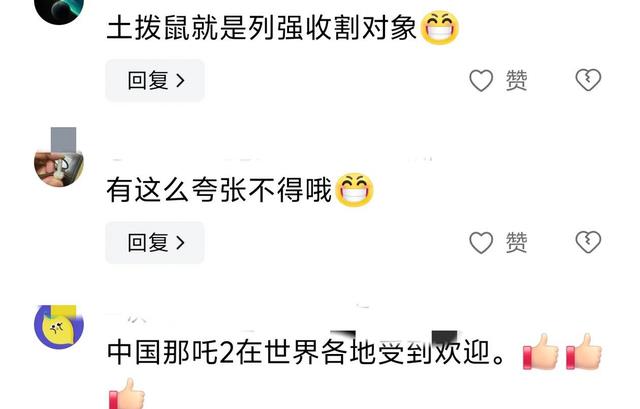Select the comment text 有这么夸张不得哦
Screen dimensions: 640x409
(219, 191)
